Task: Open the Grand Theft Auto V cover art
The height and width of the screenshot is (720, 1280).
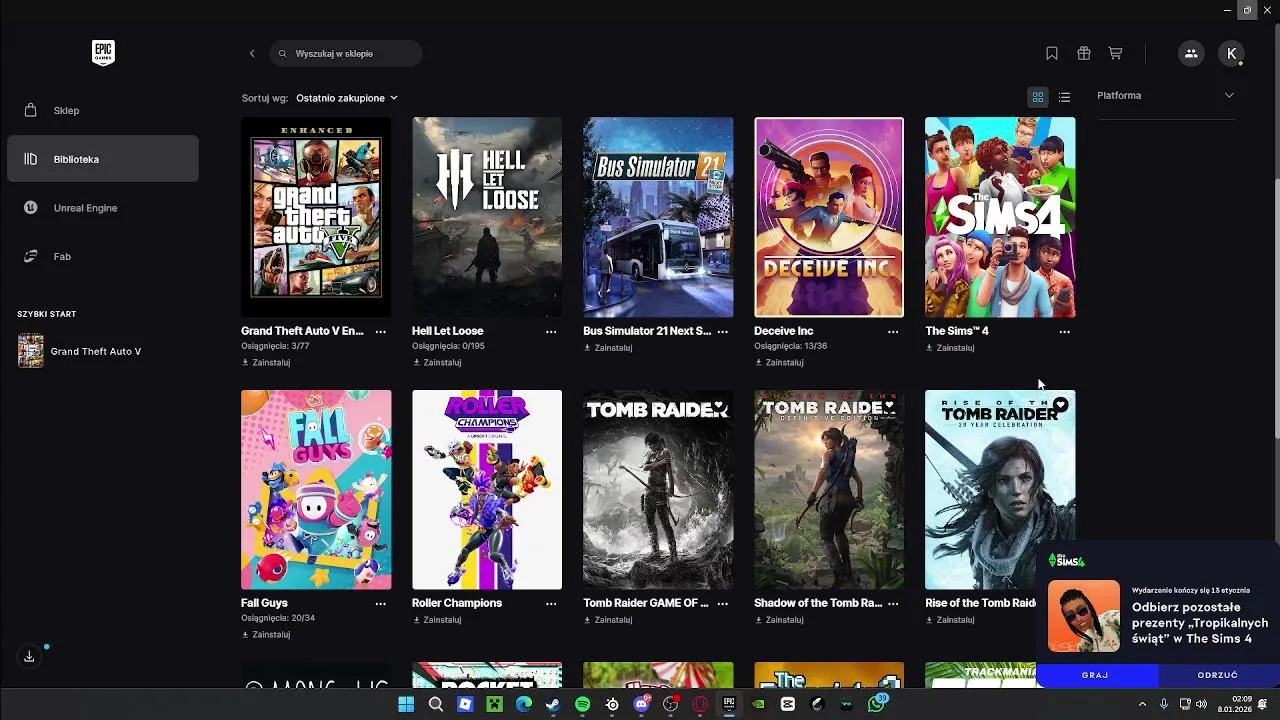Action: pos(316,217)
